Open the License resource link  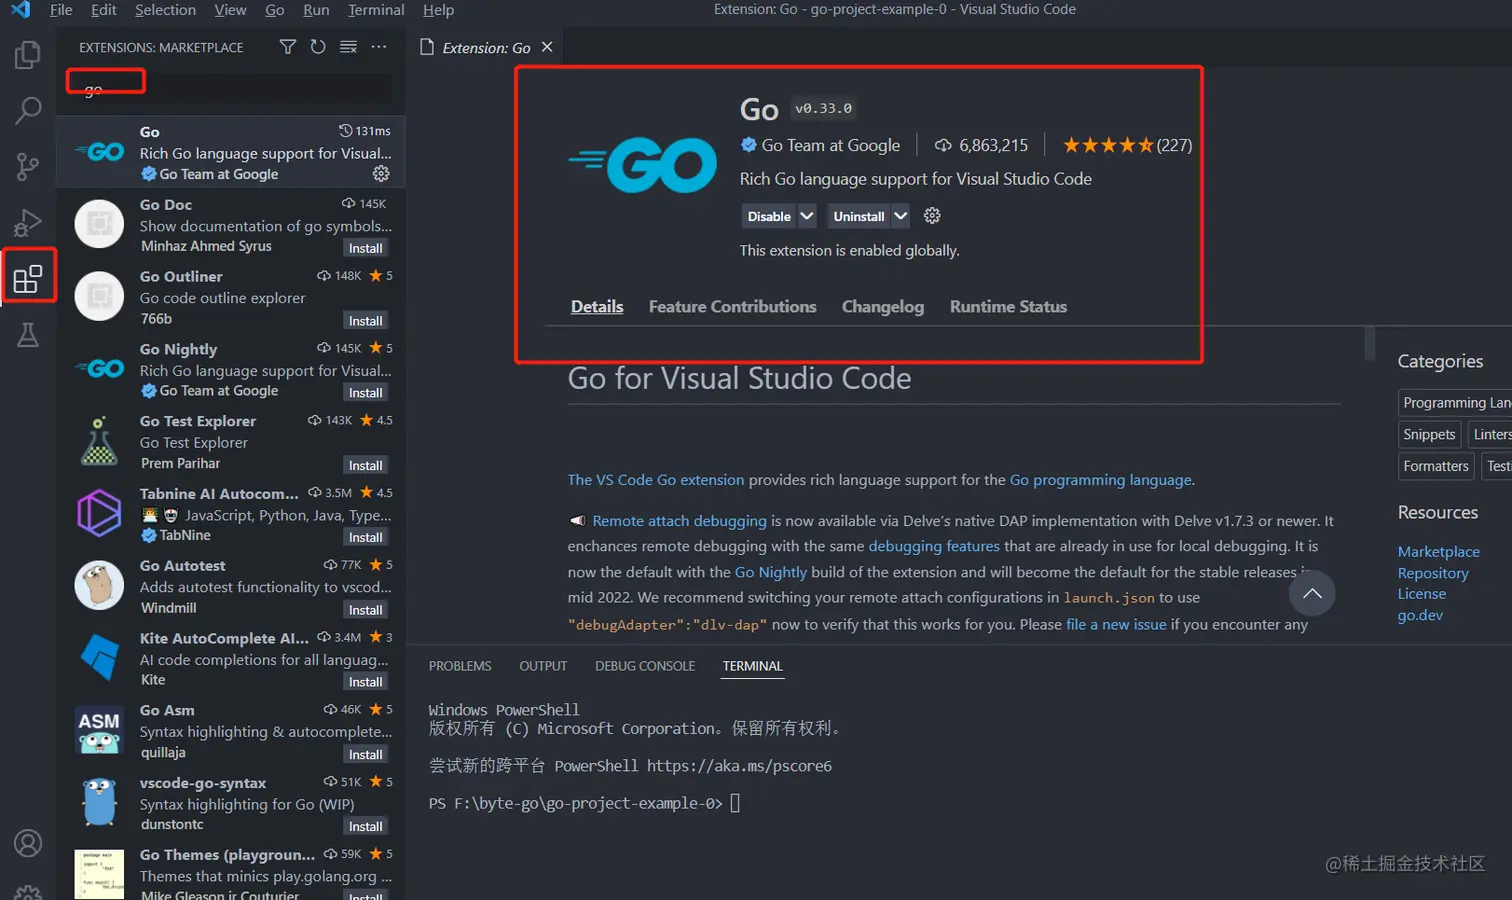(1422, 594)
